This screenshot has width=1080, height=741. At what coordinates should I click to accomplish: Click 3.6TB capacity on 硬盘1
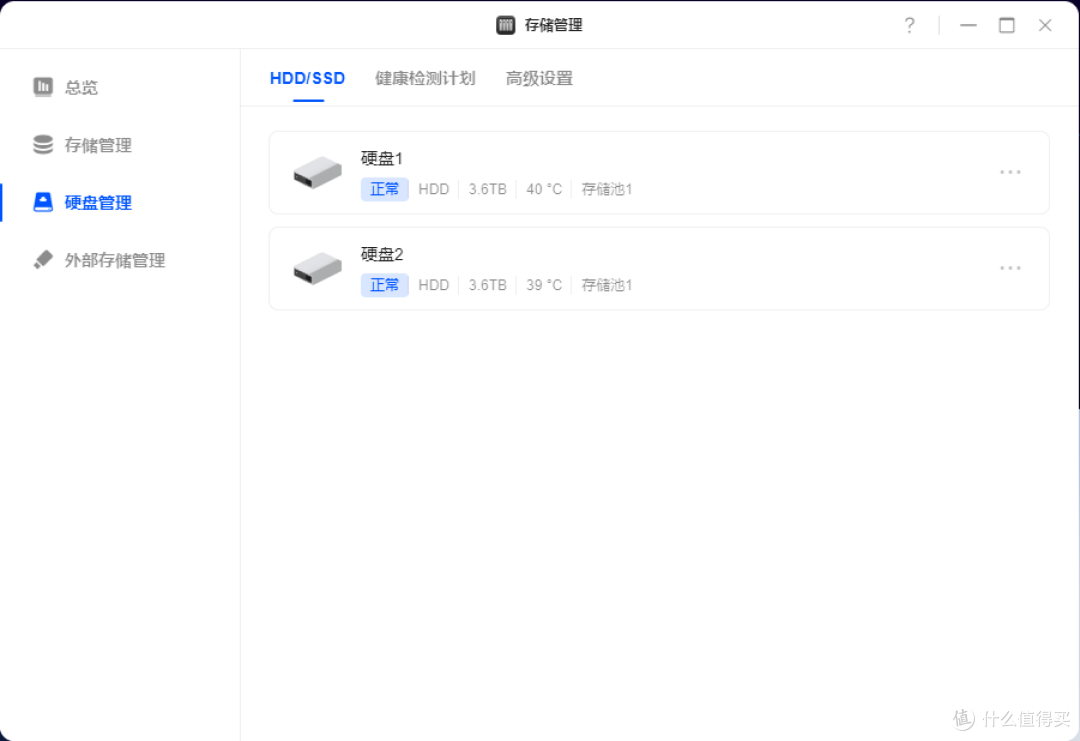click(488, 189)
